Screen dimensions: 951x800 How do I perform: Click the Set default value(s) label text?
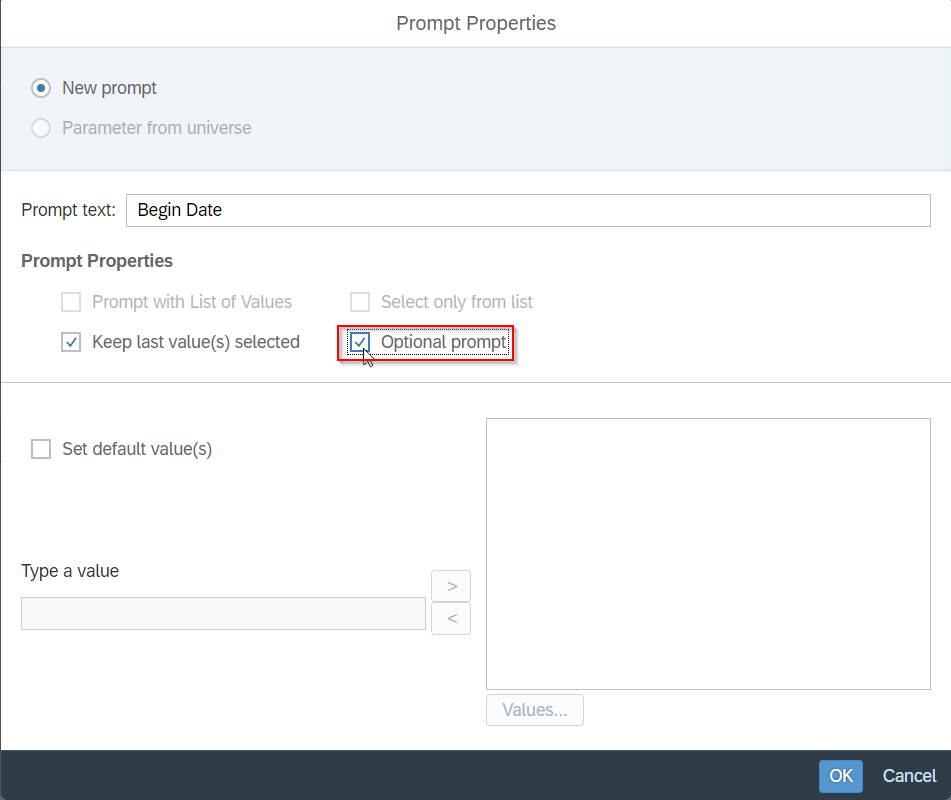(137, 449)
